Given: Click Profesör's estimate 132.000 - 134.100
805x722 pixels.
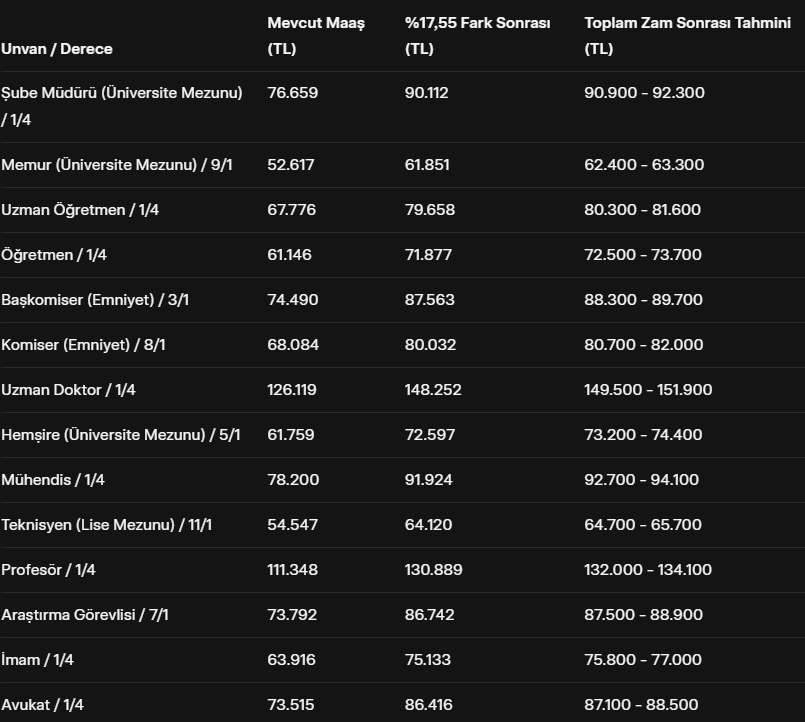Looking at the screenshot, I should pyautogui.click(x=648, y=570).
